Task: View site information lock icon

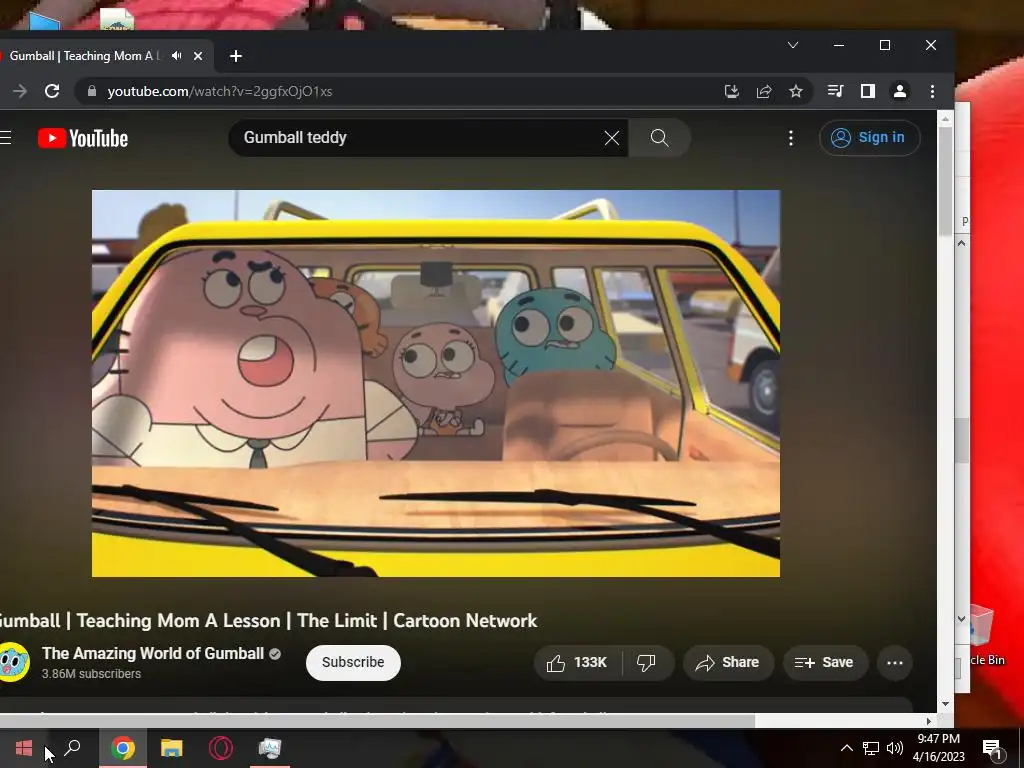Action: click(92, 91)
